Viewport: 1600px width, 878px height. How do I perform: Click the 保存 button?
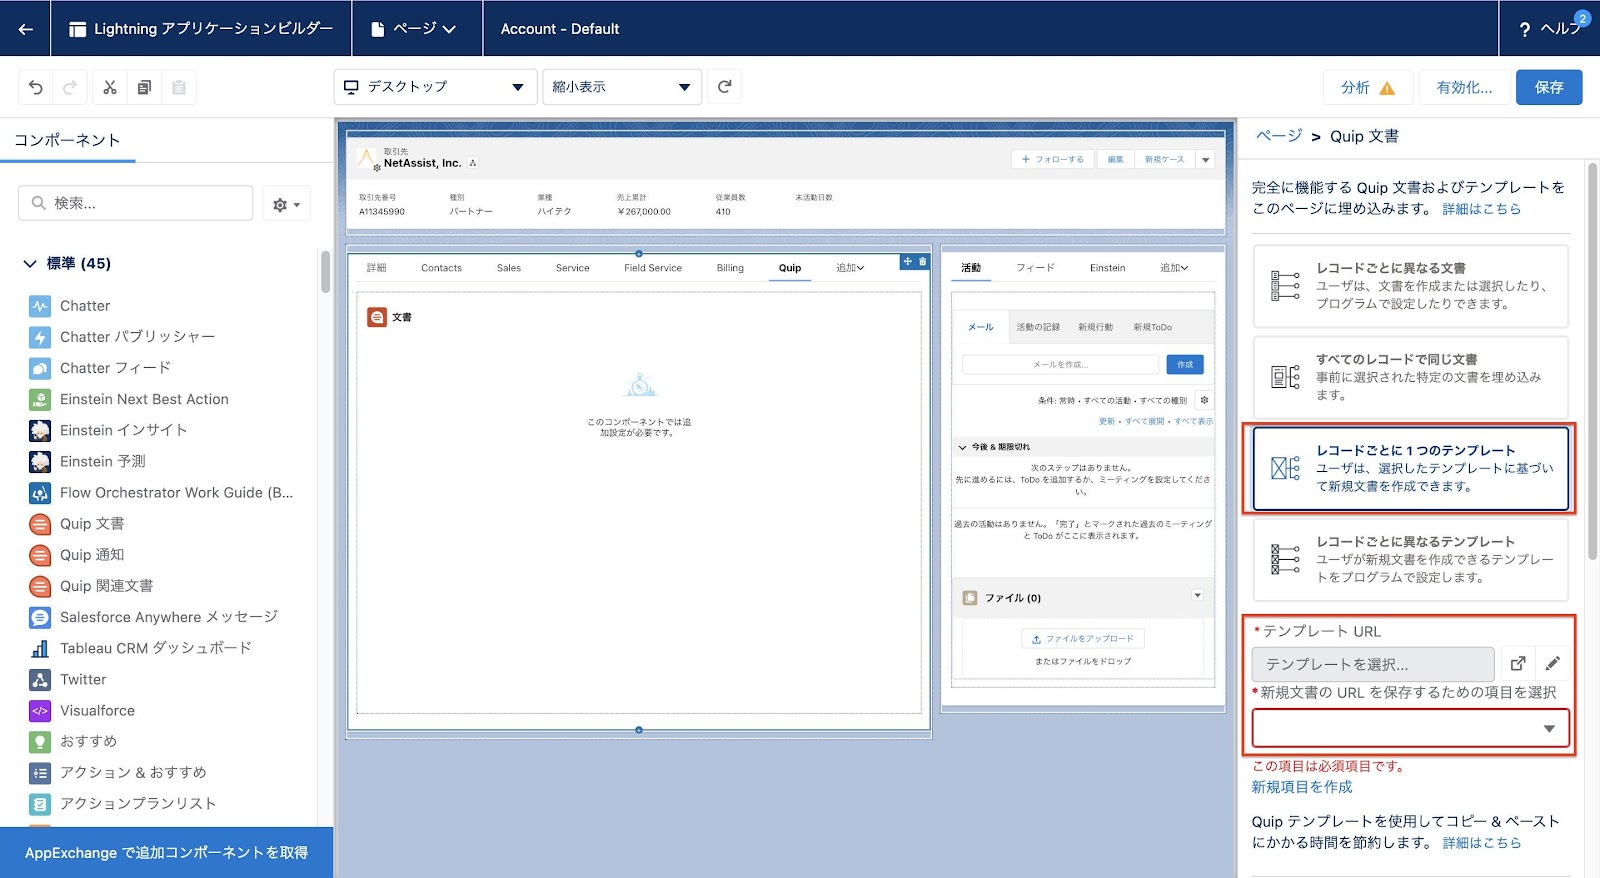[1549, 87]
